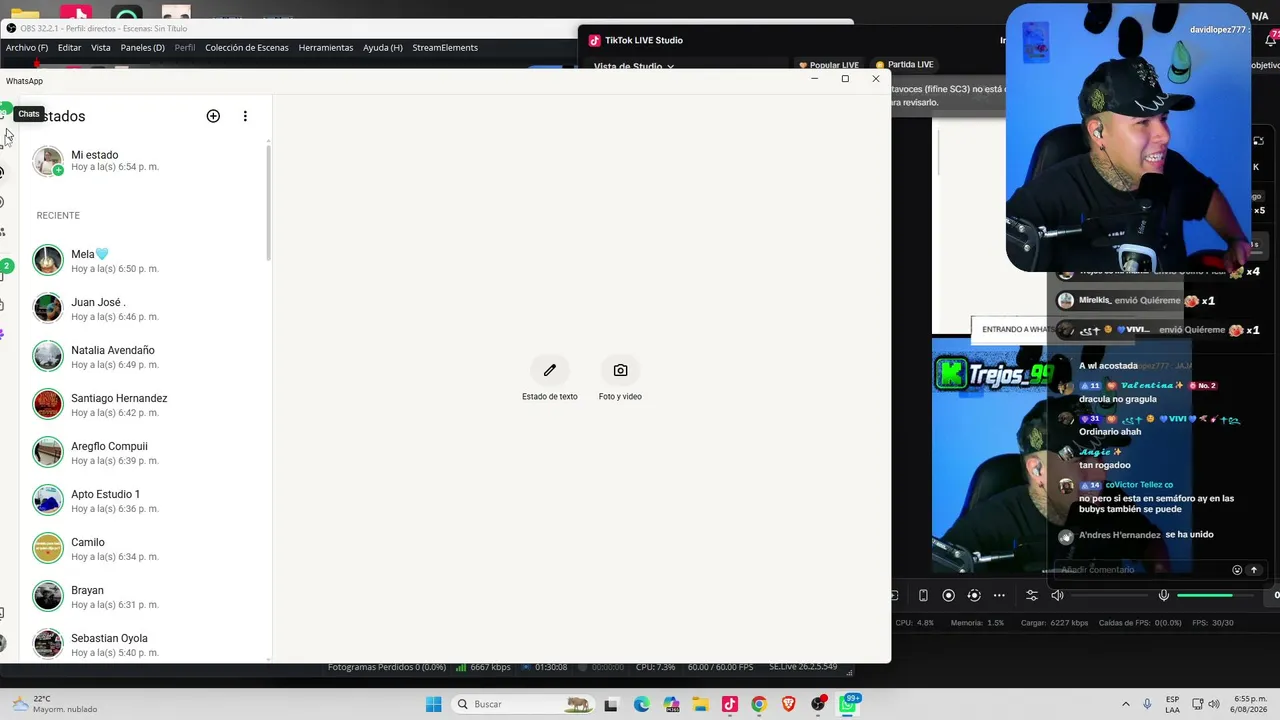Open the Paneles menu in OBS
Image resolution: width=1280 pixels, height=720 pixels.
142,47
